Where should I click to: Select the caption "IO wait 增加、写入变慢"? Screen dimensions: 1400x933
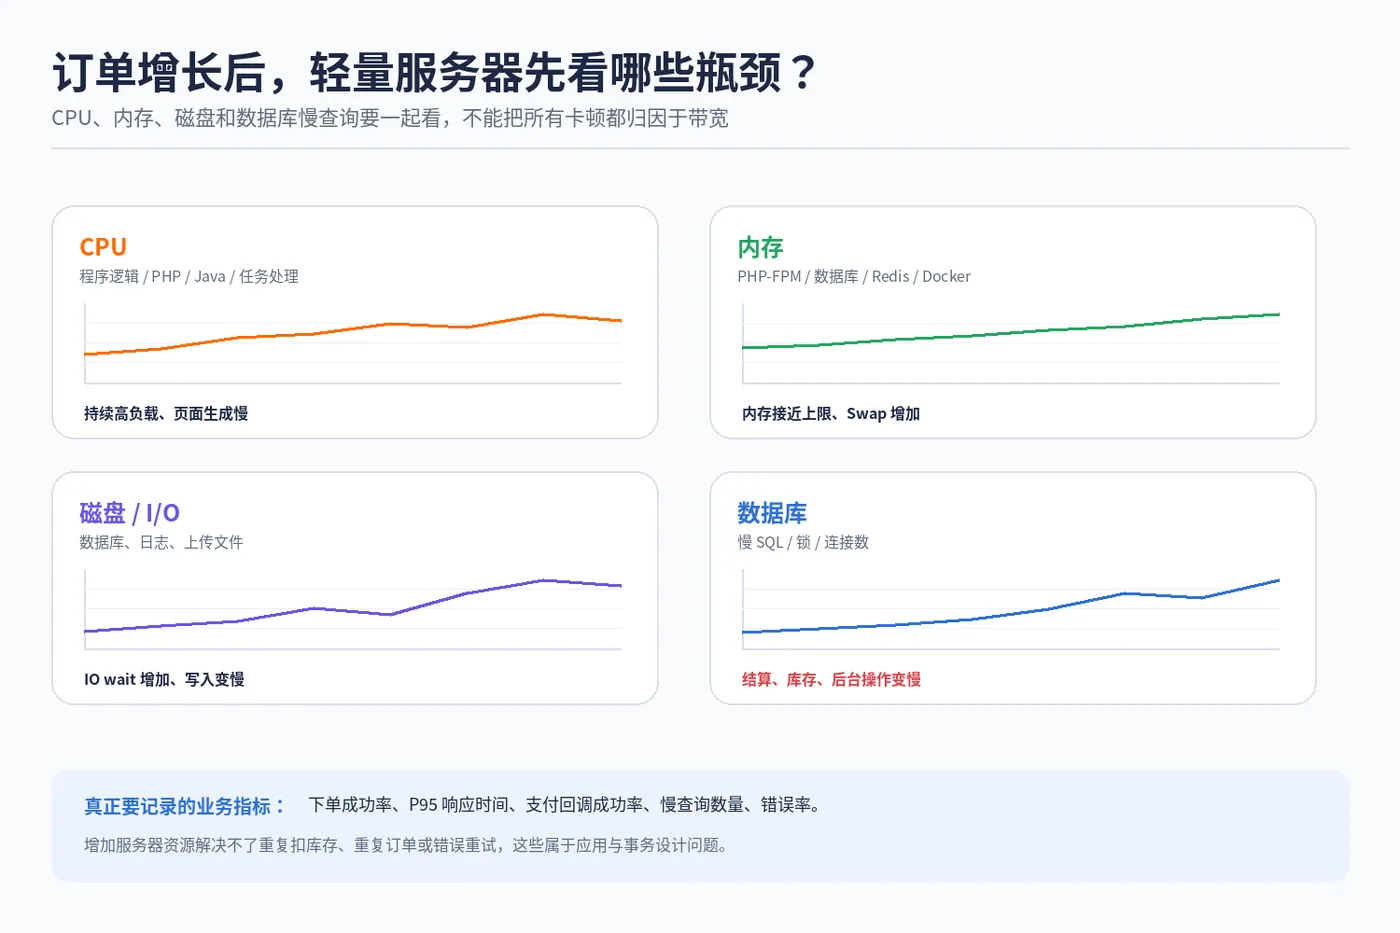pyautogui.click(x=164, y=680)
